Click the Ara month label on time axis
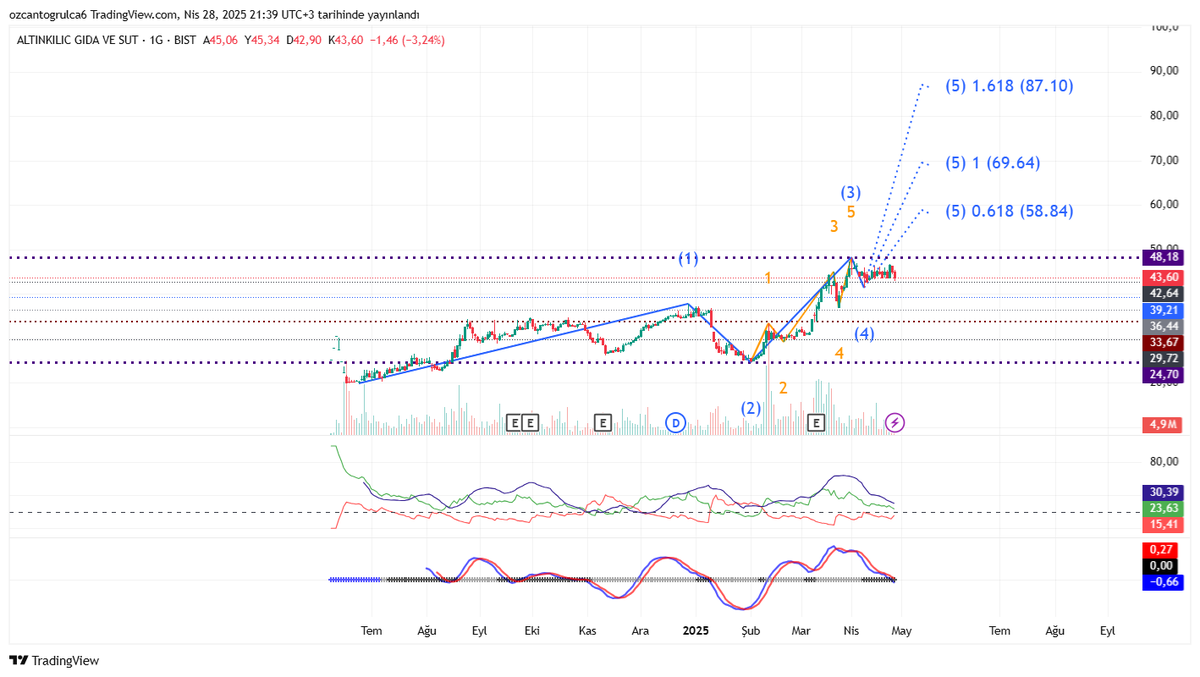Image resolution: width=1200 pixels, height=677 pixels. tap(641, 632)
